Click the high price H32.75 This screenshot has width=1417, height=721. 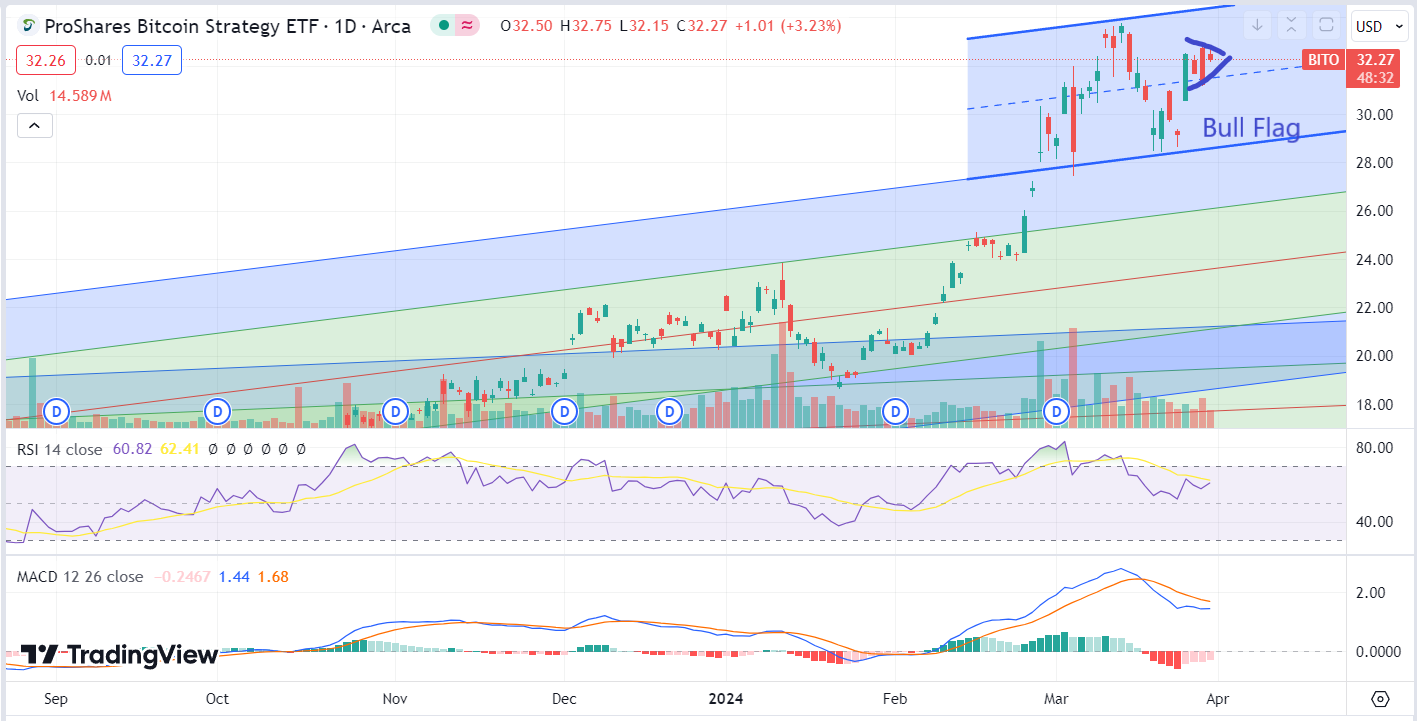(x=587, y=26)
